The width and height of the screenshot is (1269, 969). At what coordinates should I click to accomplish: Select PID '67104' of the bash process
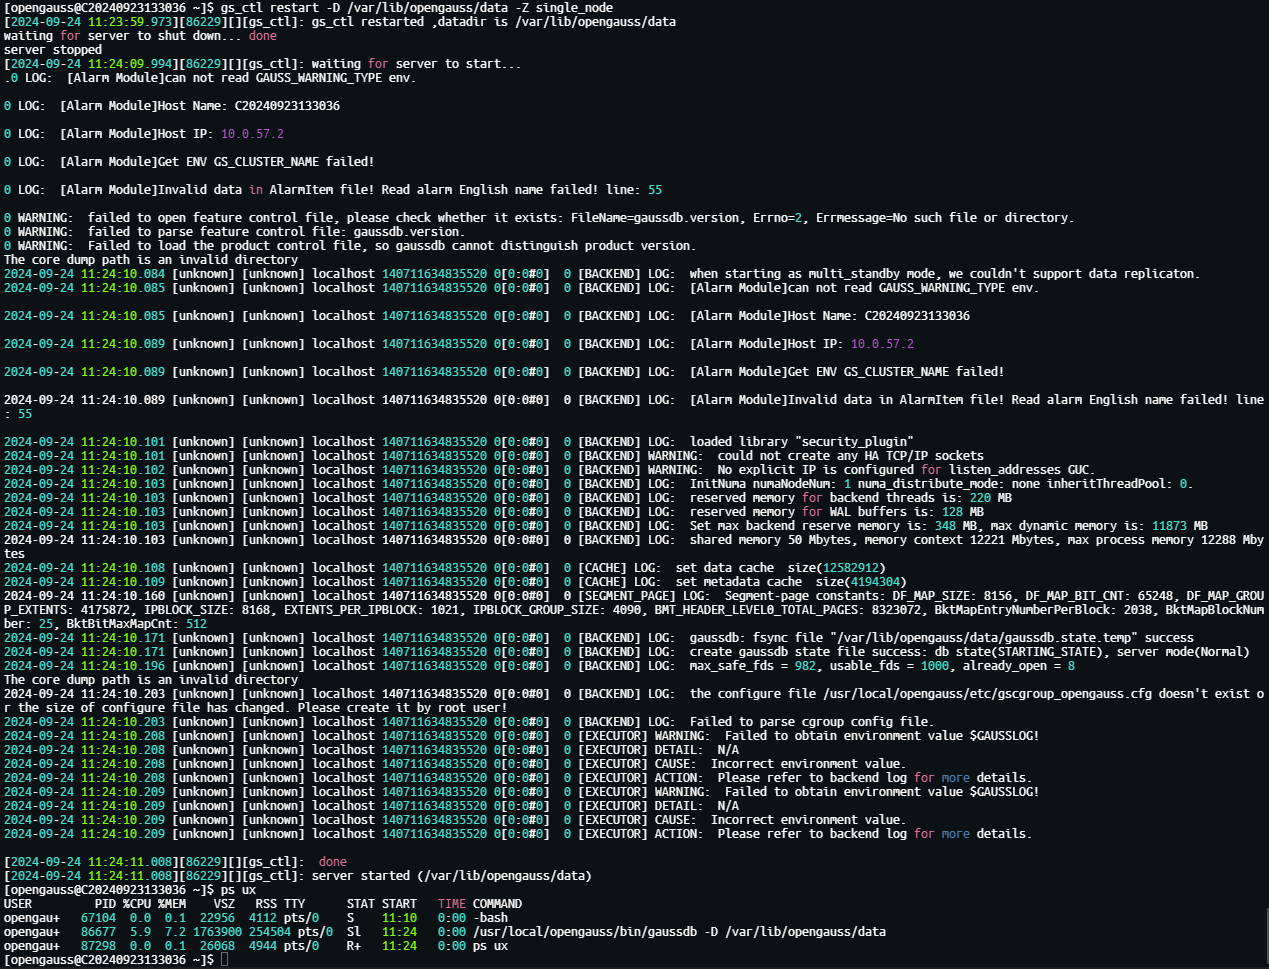pos(98,917)
